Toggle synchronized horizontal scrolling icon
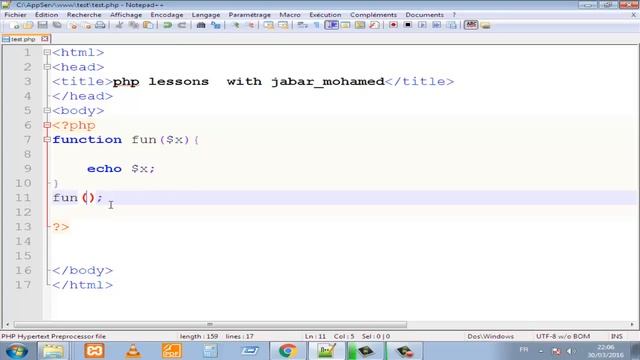The width and height of the screenshot is (640, 360). [283, 25]
